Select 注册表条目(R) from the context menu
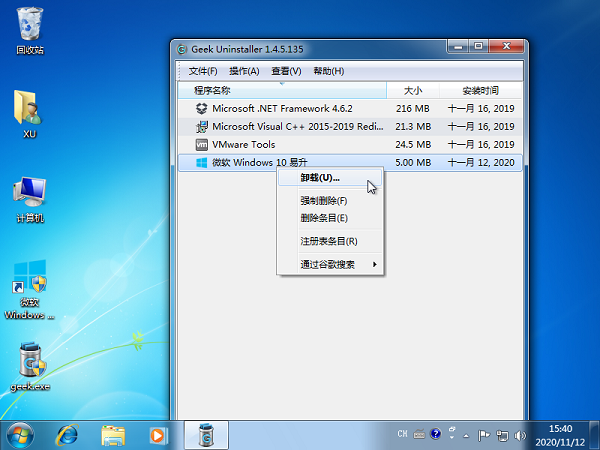Viewport: 600px width, 450px height. coord(329,241)
